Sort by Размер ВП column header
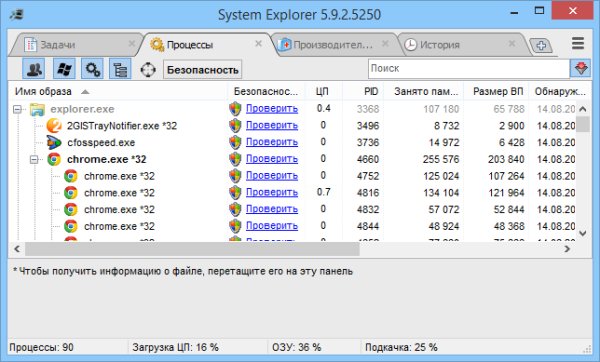Viewport: 600px width, 362px height. [496, 91]
